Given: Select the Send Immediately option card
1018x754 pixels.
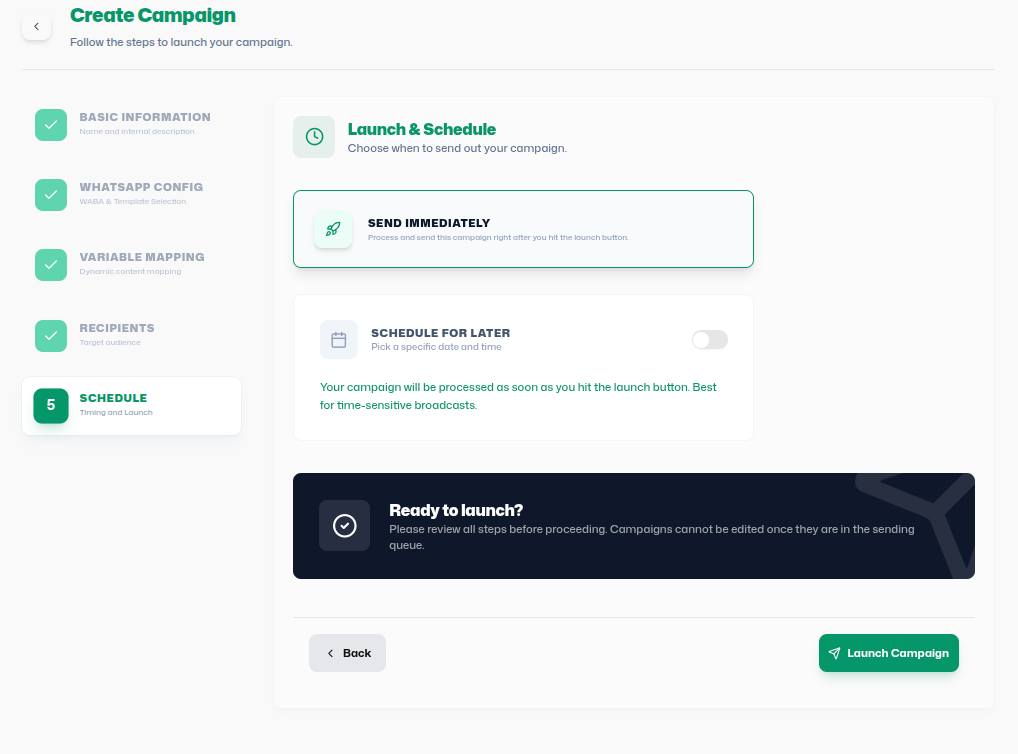Looking at the screenshot, I should [x=523, y=229].
